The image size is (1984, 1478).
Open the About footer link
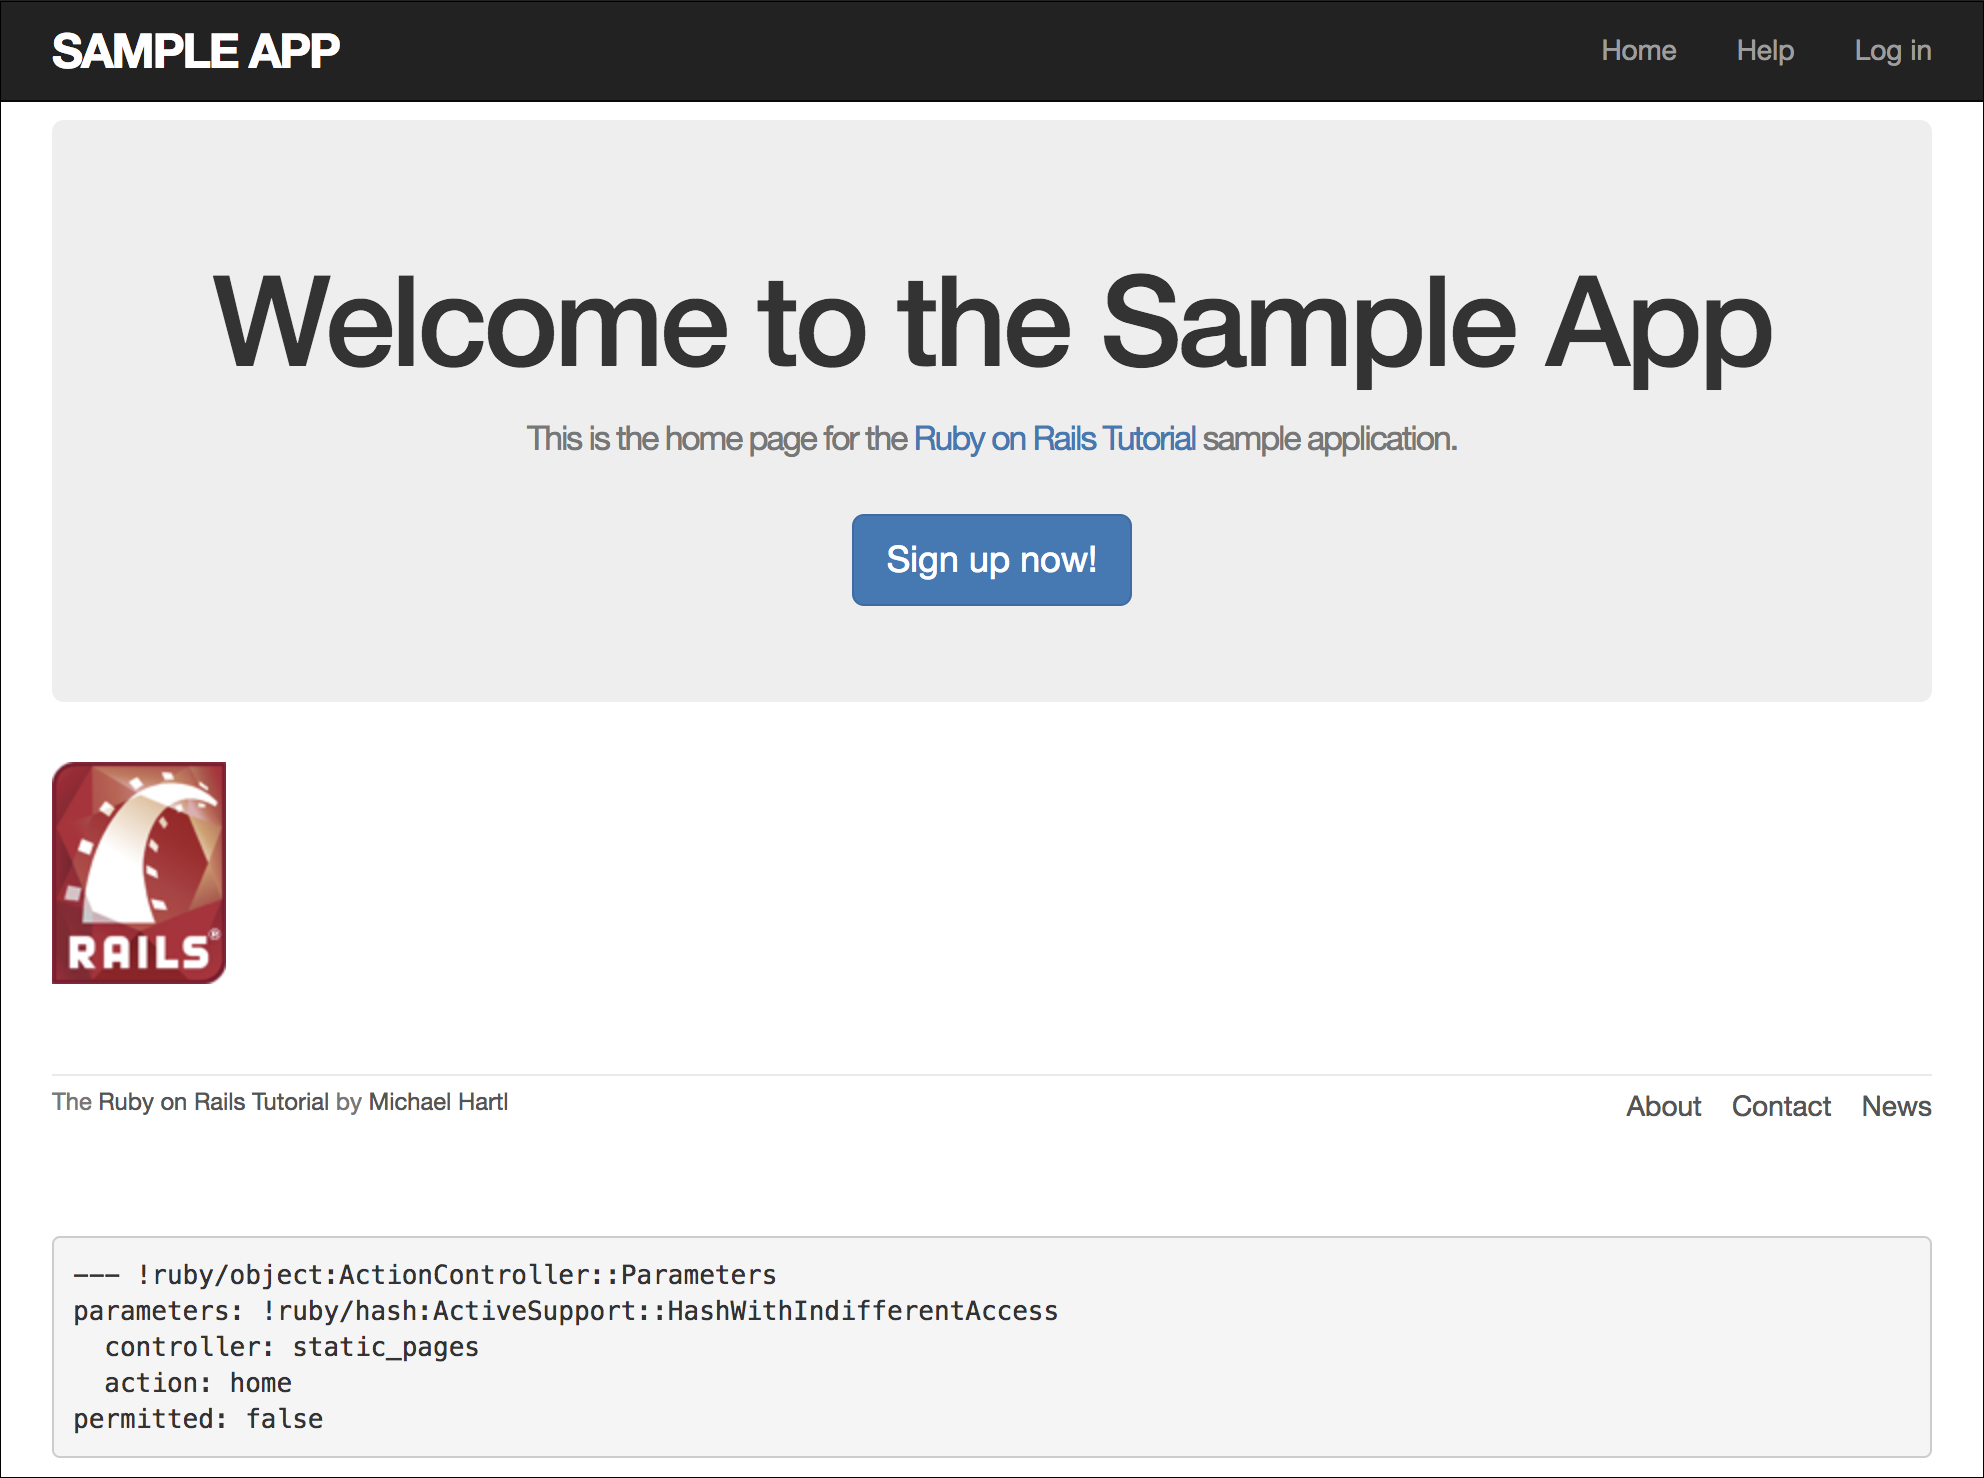click(1663, 1106)
